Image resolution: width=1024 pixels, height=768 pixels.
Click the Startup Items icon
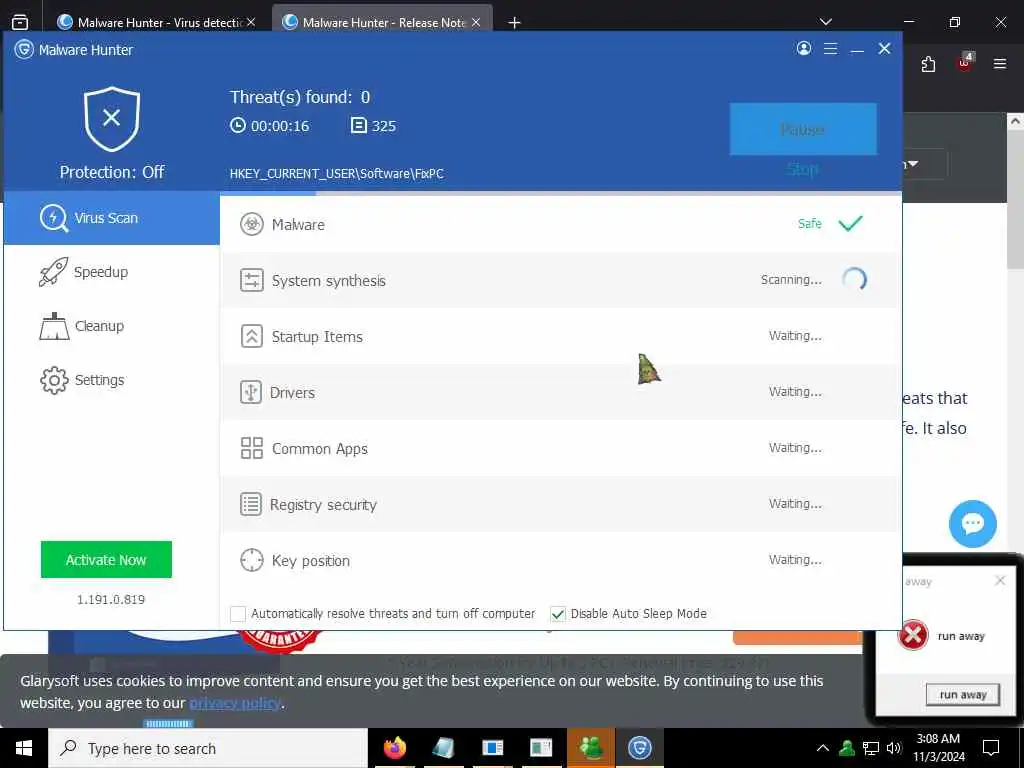[x=251, y=336]
